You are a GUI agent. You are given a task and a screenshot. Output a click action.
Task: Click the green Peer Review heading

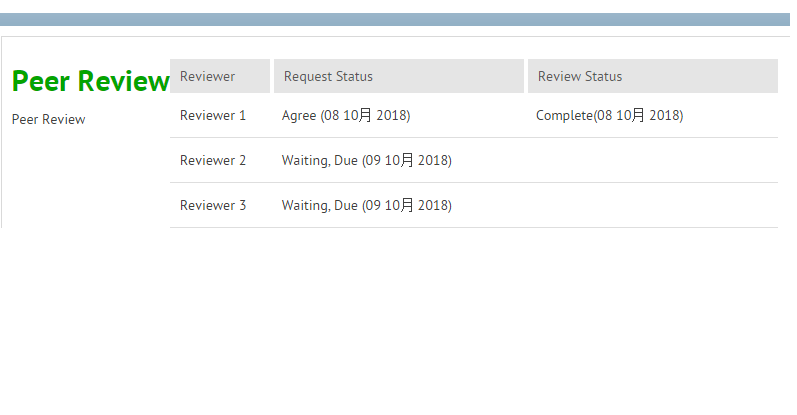click(90, 81)
